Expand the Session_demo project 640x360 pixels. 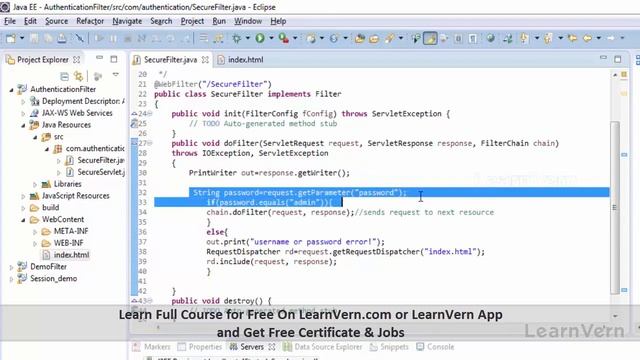coord(11,279)
